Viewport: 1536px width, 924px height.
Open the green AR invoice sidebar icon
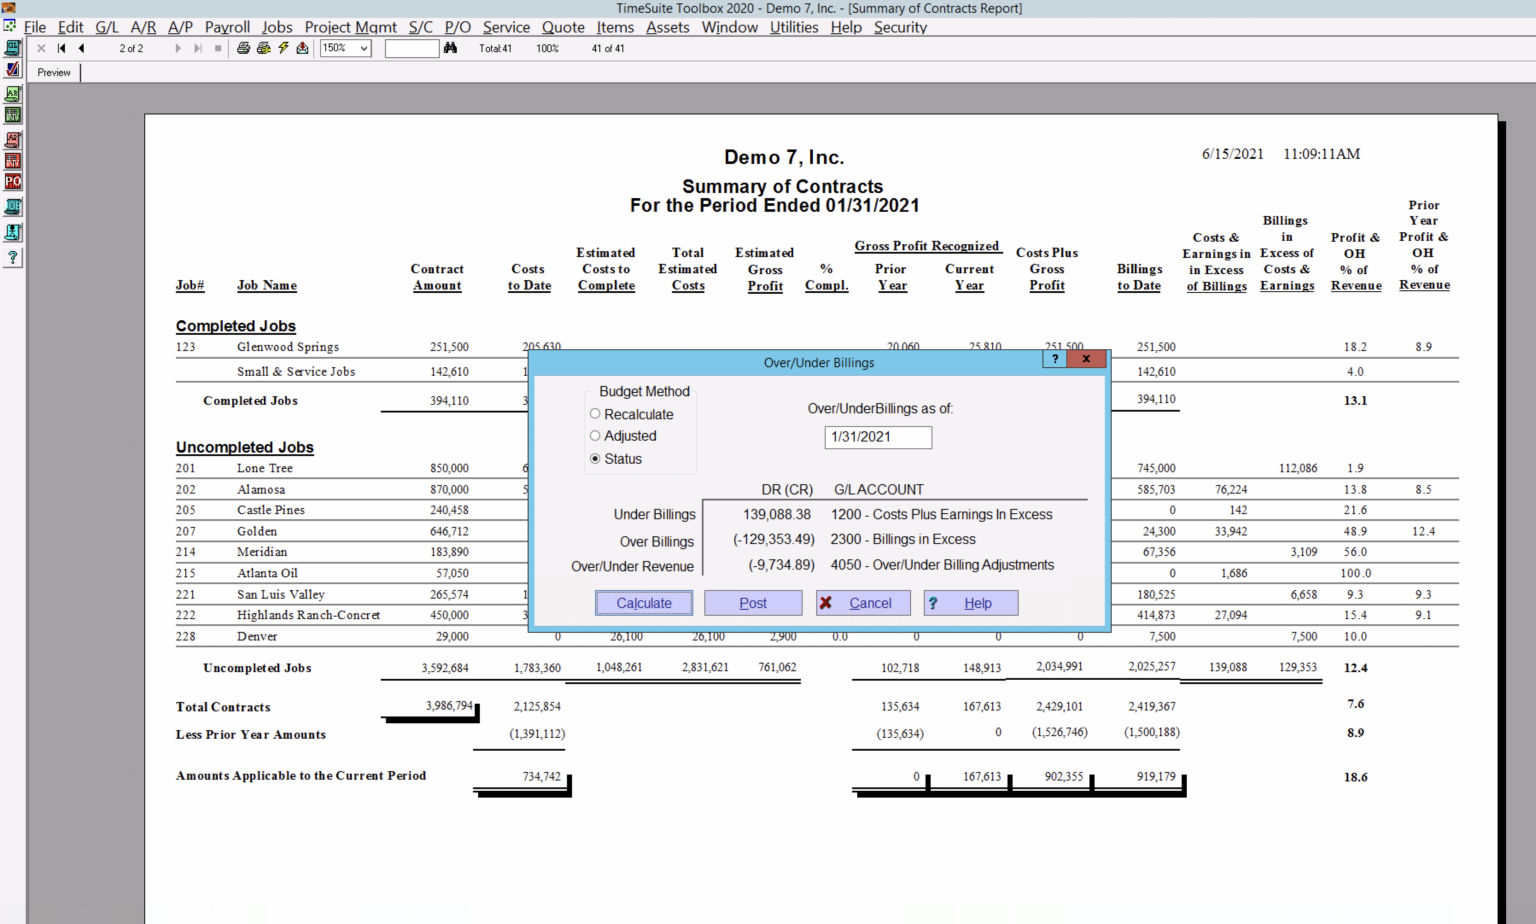coord(12,94)
